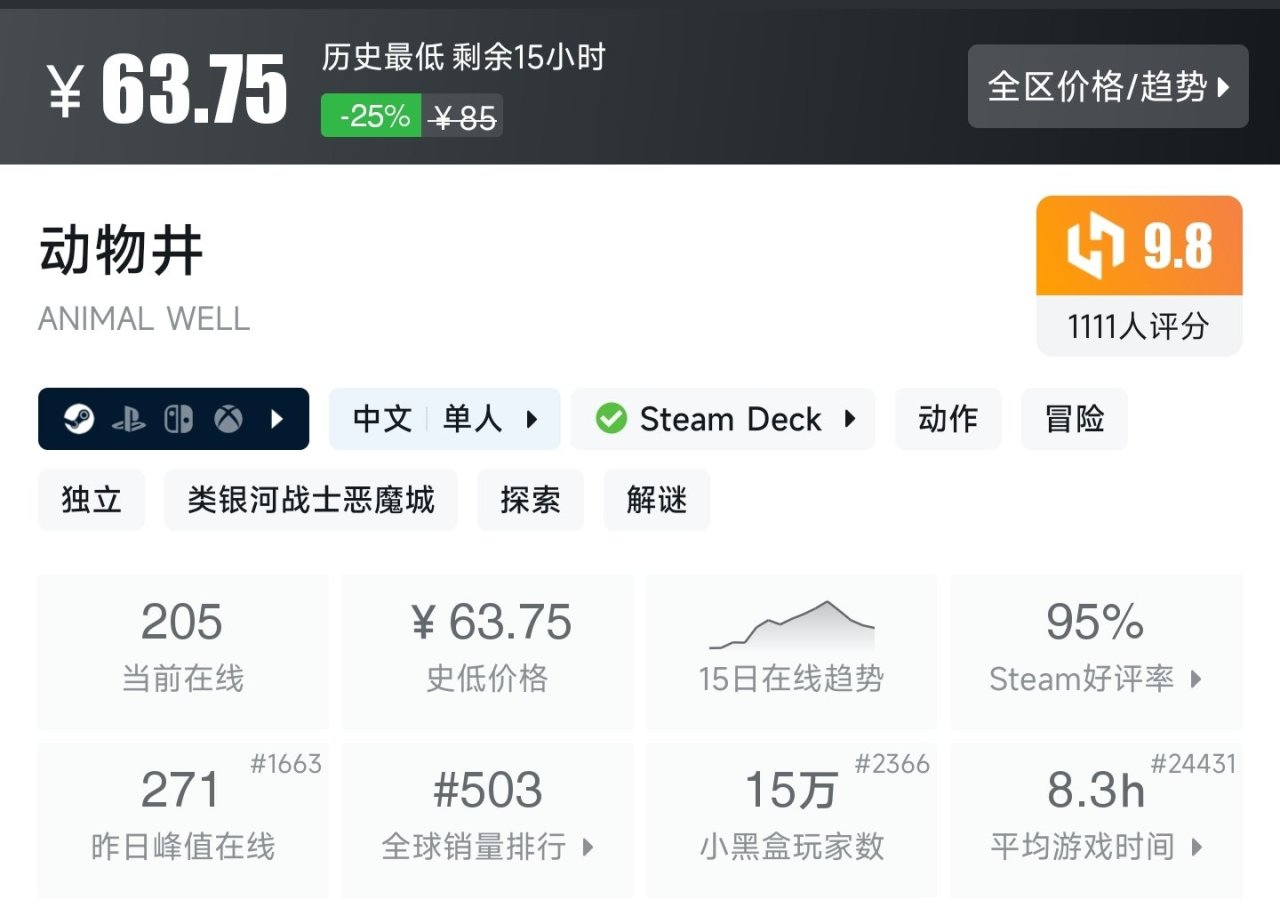
Task: Open the 独立 tag
Action: (91, 500)
